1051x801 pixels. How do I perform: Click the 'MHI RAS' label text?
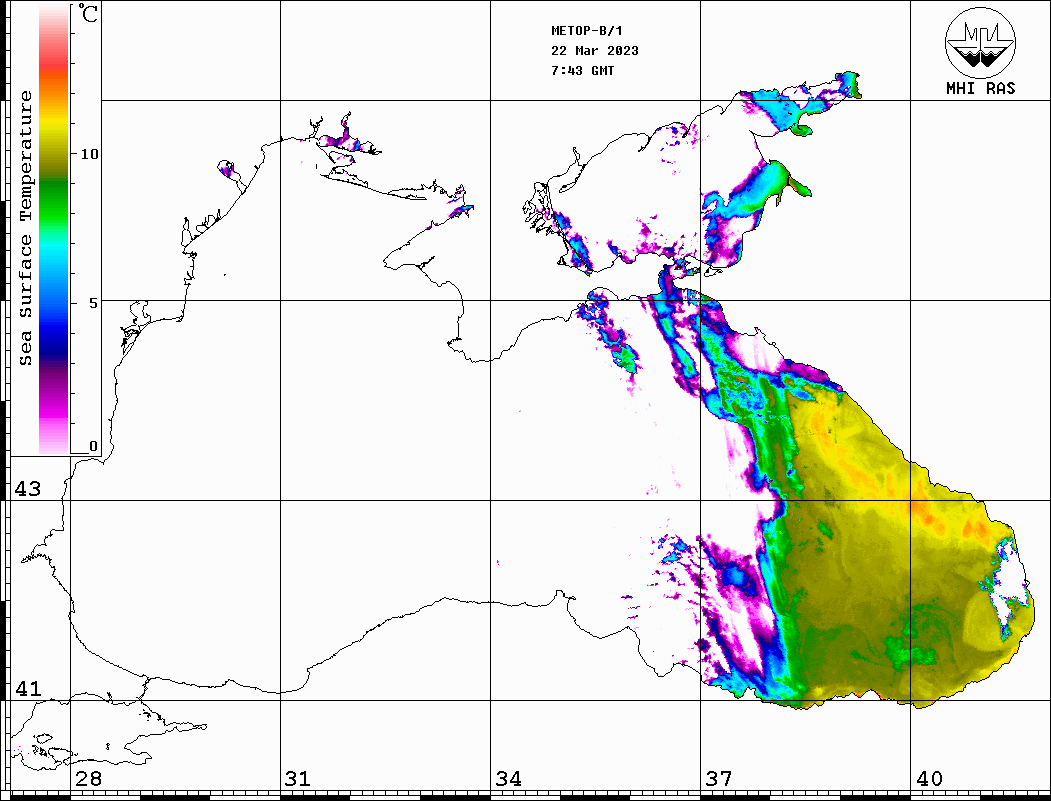pyautogui.click(x=980, y=88)
